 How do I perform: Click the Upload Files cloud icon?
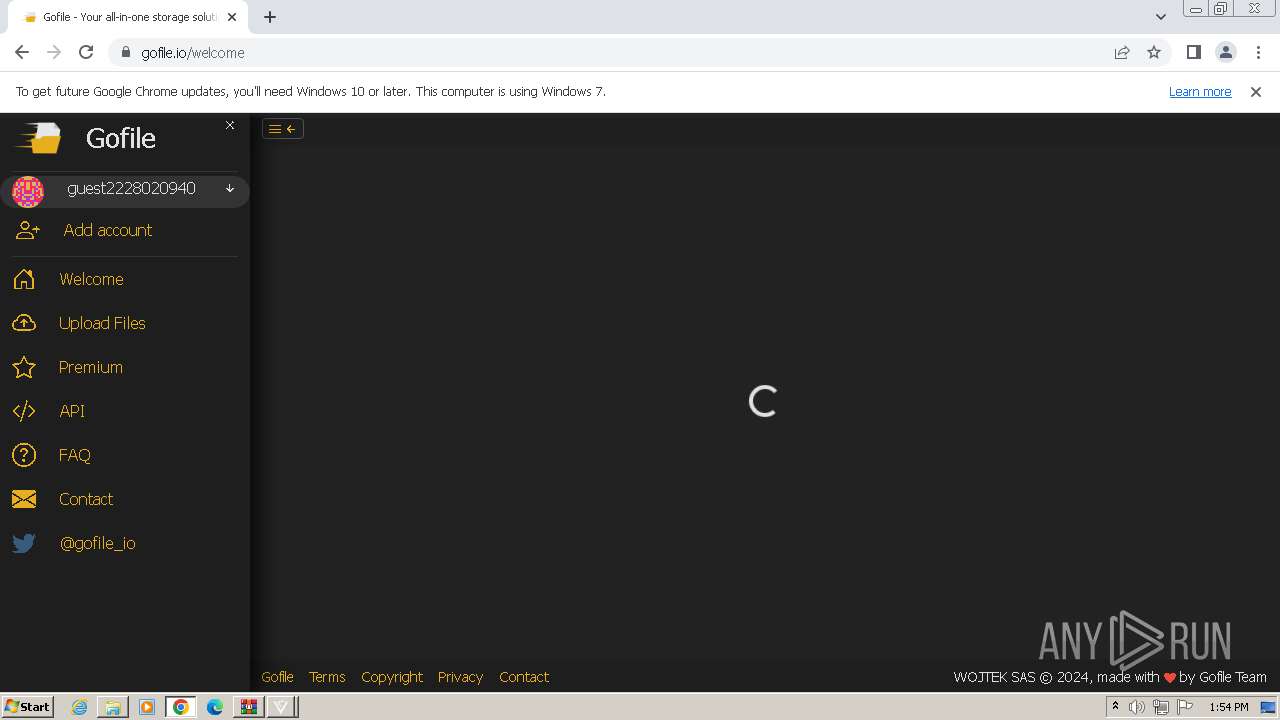pyautogui.click(x=24, y=324)
